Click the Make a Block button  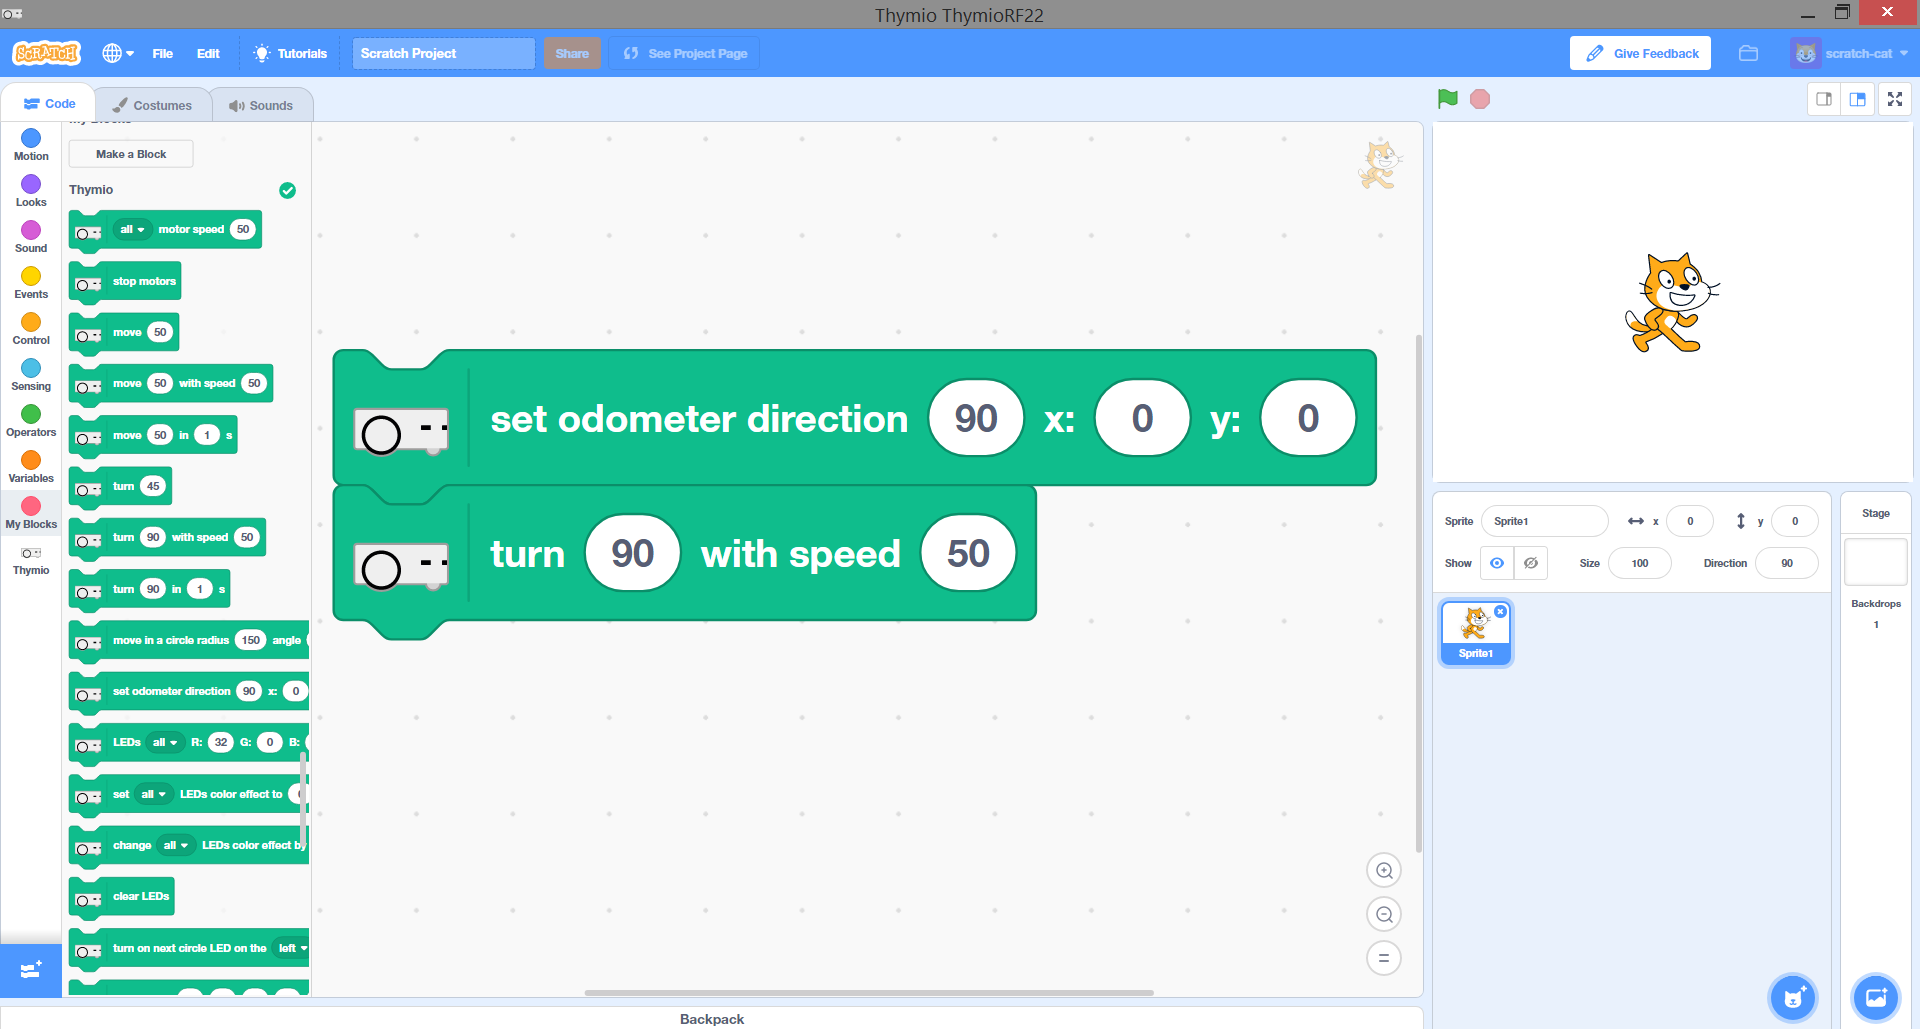(131, 153)
